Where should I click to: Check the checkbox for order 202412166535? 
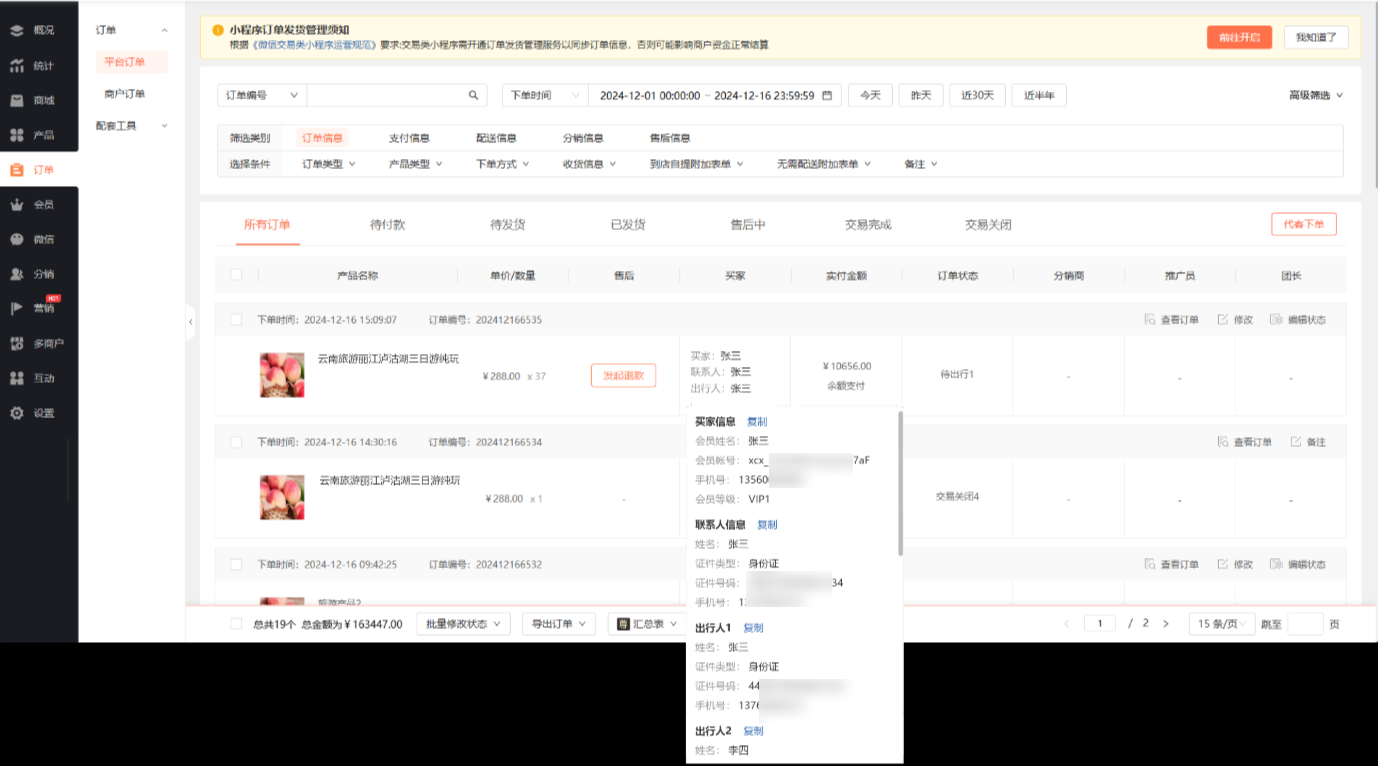pos(236,320)
